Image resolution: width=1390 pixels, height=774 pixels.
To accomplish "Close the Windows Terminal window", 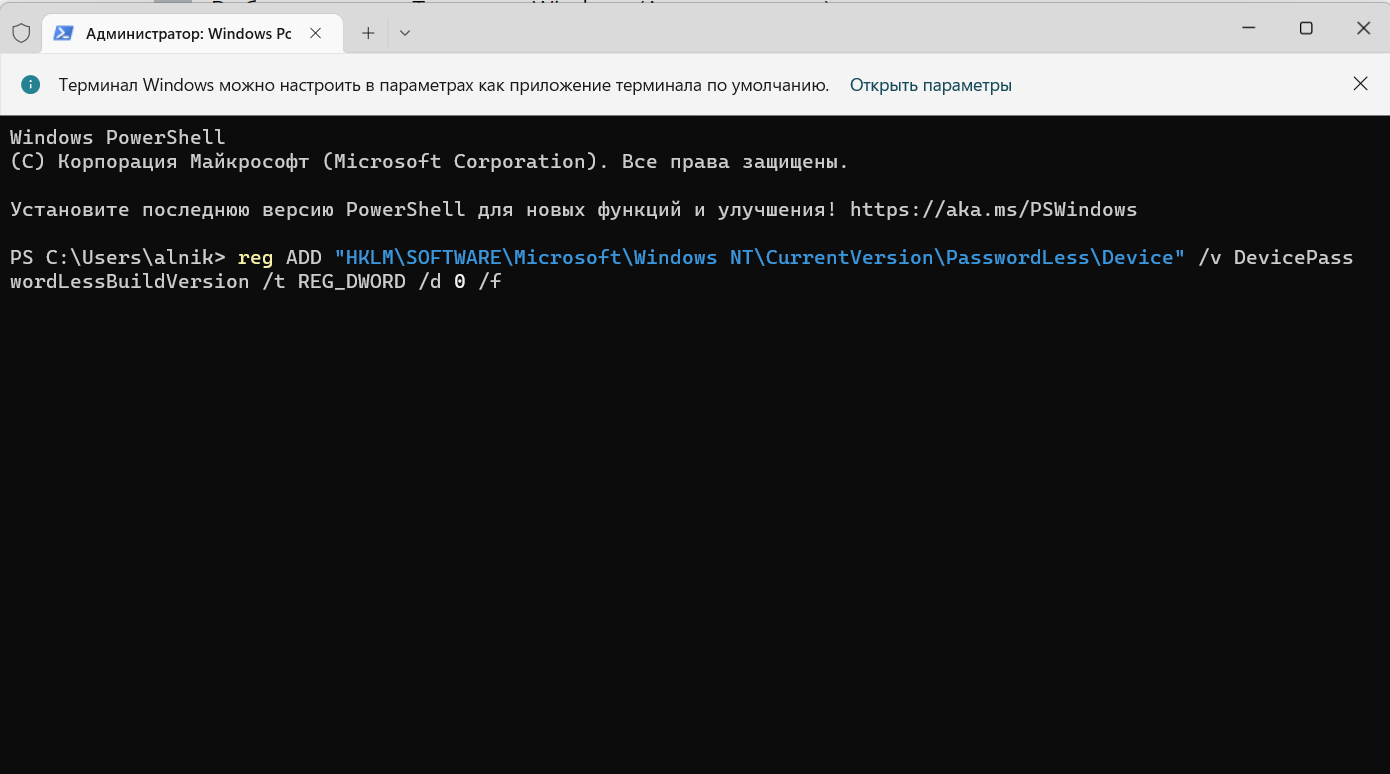I will click(1363, 28).
